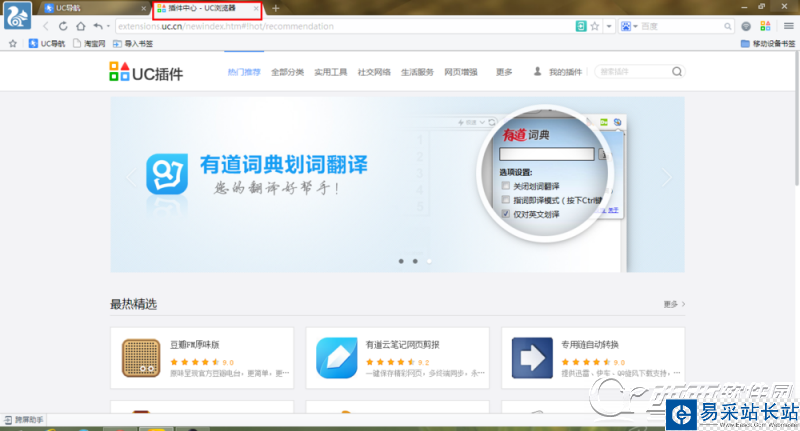This screenshot has height=431, width=800.
Task: Bookmark this page with address bar star
Action: tap(595, 26)
